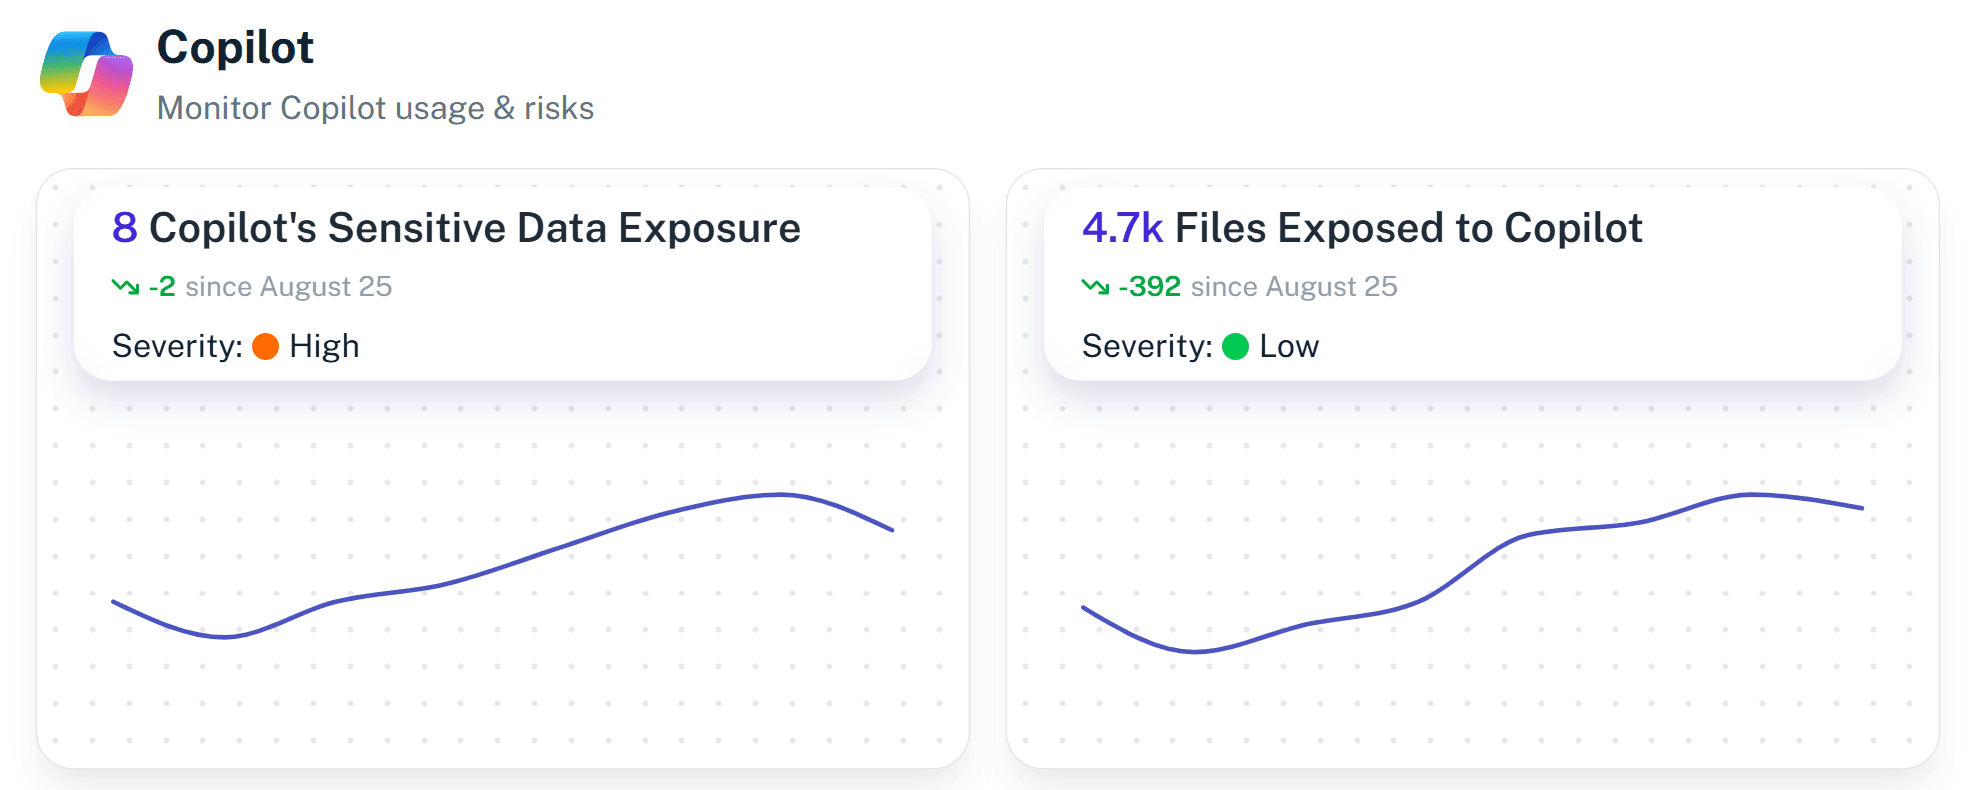Click the Copilot logo icon
This screenshot has height=790, width=1970.
pos(86,74)
